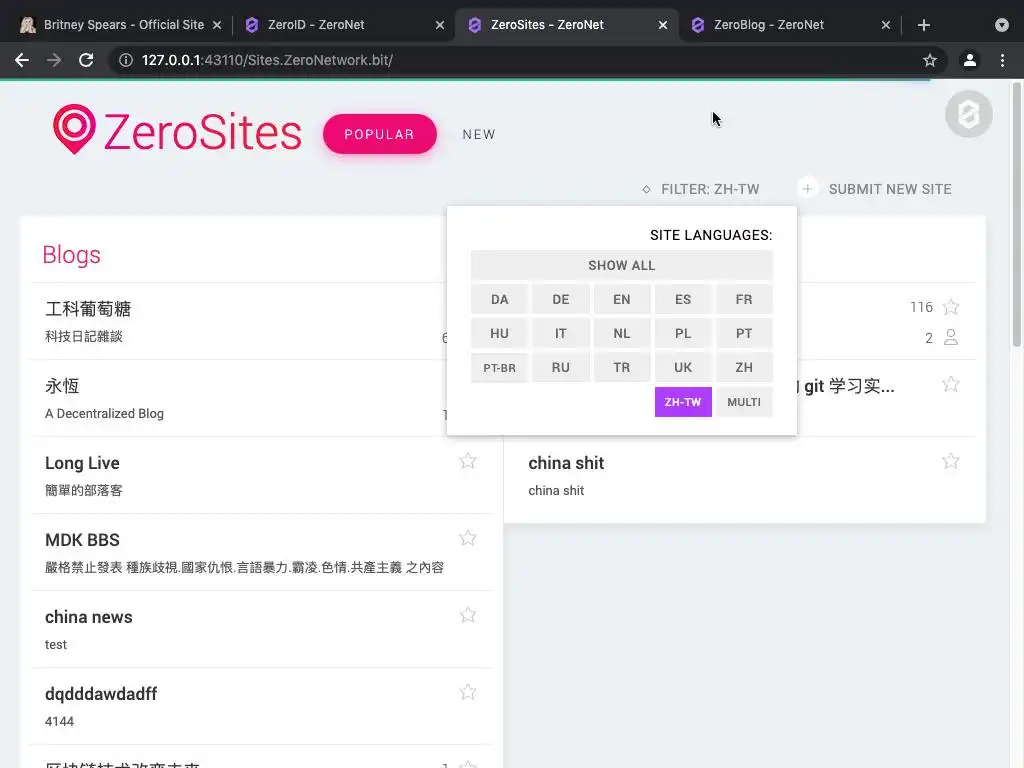Viewport: 1024px width, 768px height.
Task: Filter sites by EN language
Action: pyautogui.click(x=622, y=299)
